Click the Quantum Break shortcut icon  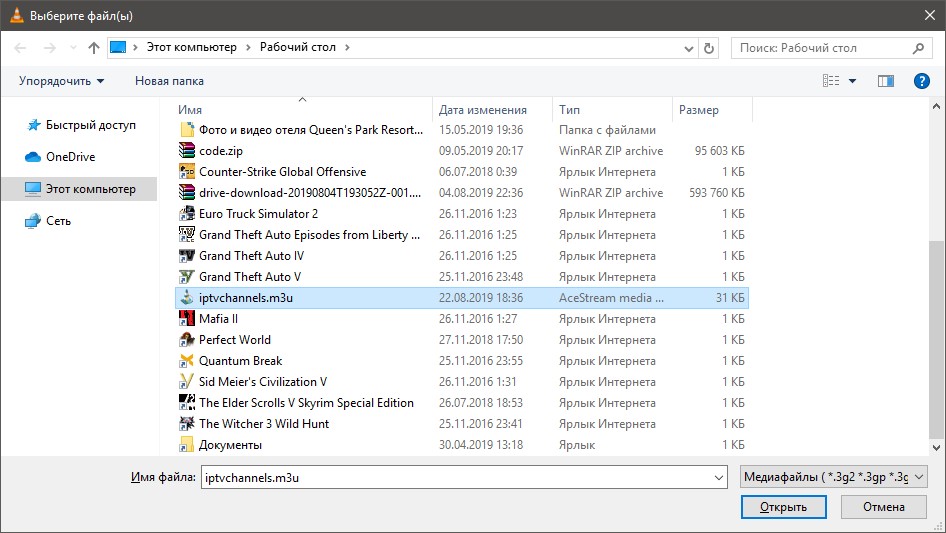coord(186,361)
